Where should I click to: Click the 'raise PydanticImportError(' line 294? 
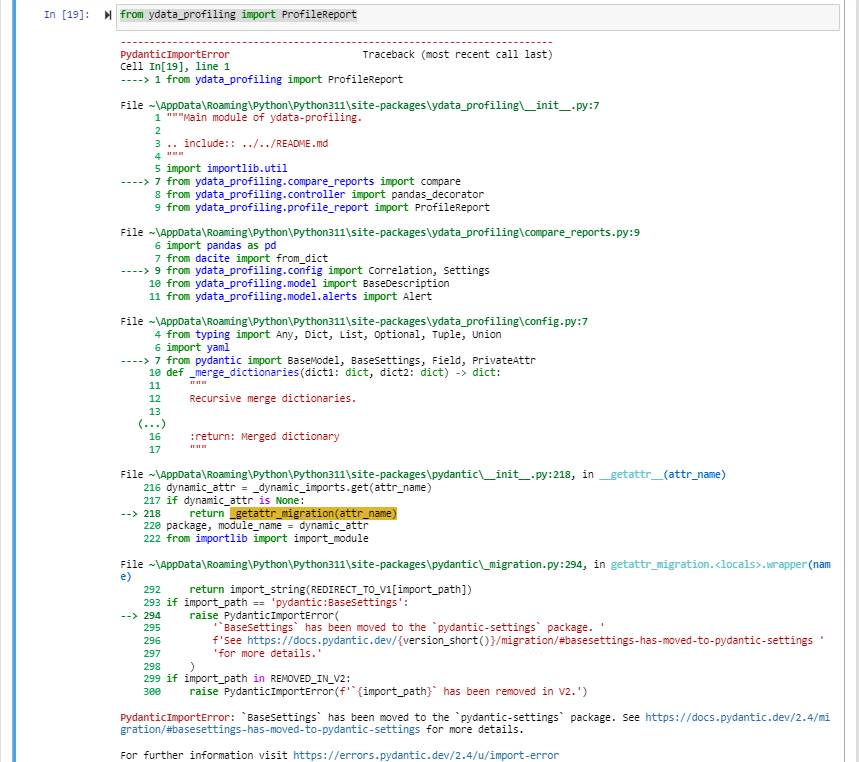265,616
